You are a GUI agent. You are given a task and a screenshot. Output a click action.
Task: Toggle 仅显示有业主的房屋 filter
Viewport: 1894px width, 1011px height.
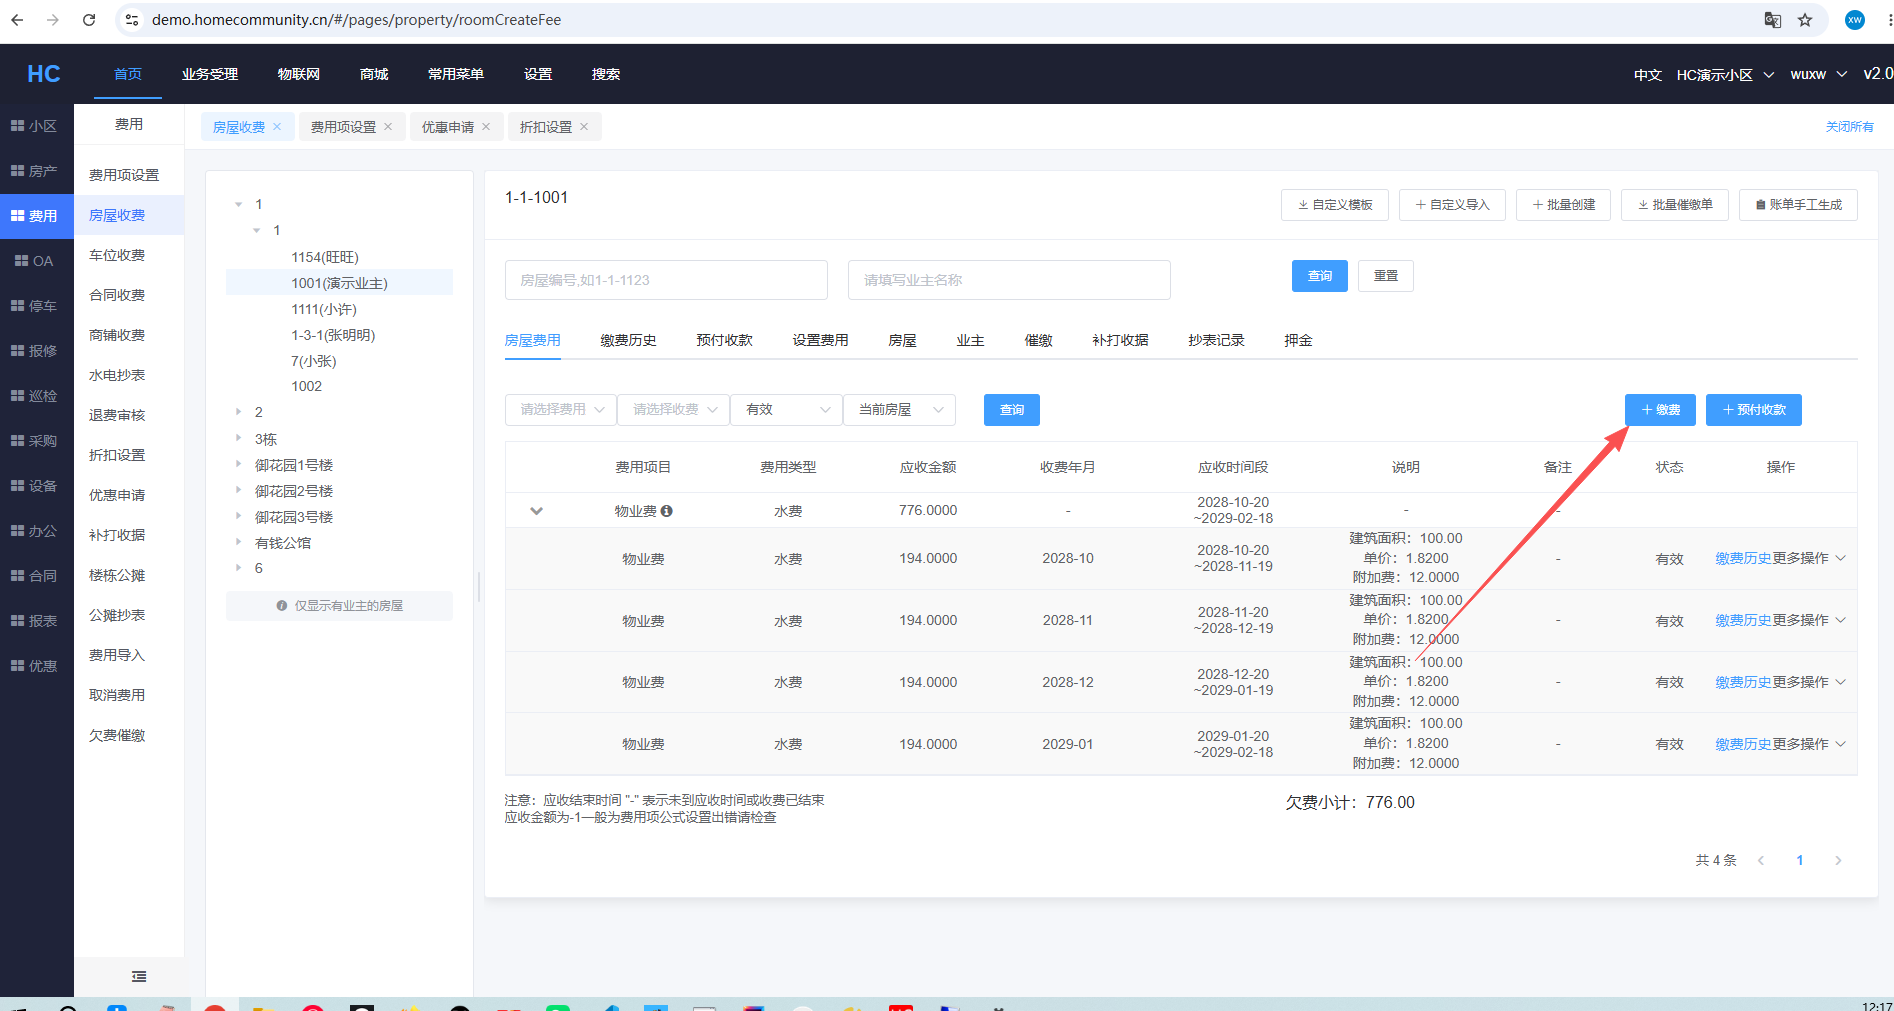click(x=339, y=606)
